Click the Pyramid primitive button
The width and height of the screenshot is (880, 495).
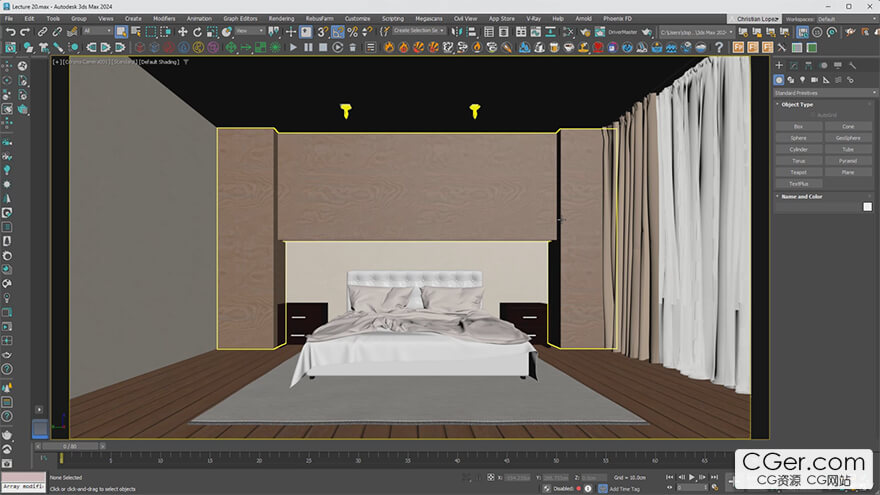pyautogui.click(x=848, y=161)
